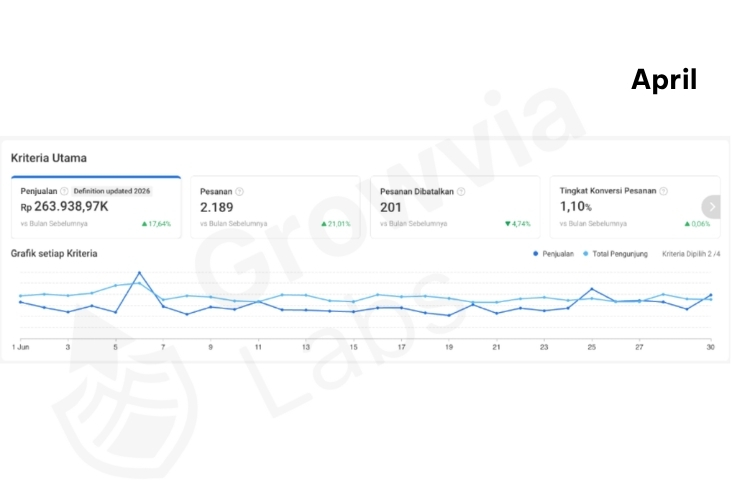Click the 201 cancelled orders value
The image size is (732, 500).
click(391, 207)
